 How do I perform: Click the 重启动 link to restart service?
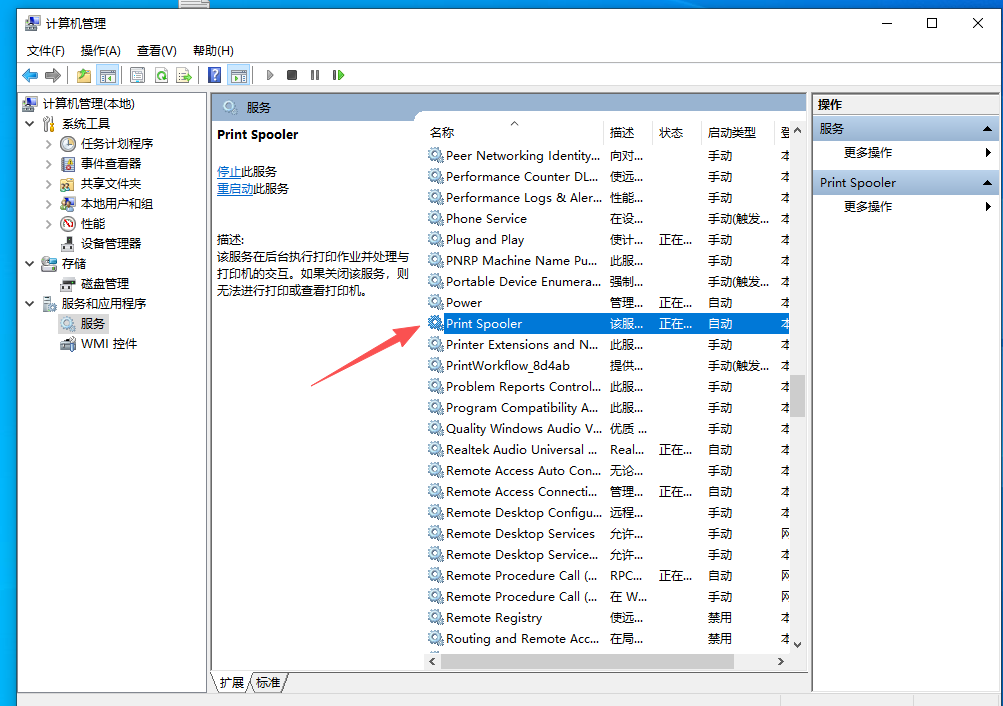coord(235,188)
